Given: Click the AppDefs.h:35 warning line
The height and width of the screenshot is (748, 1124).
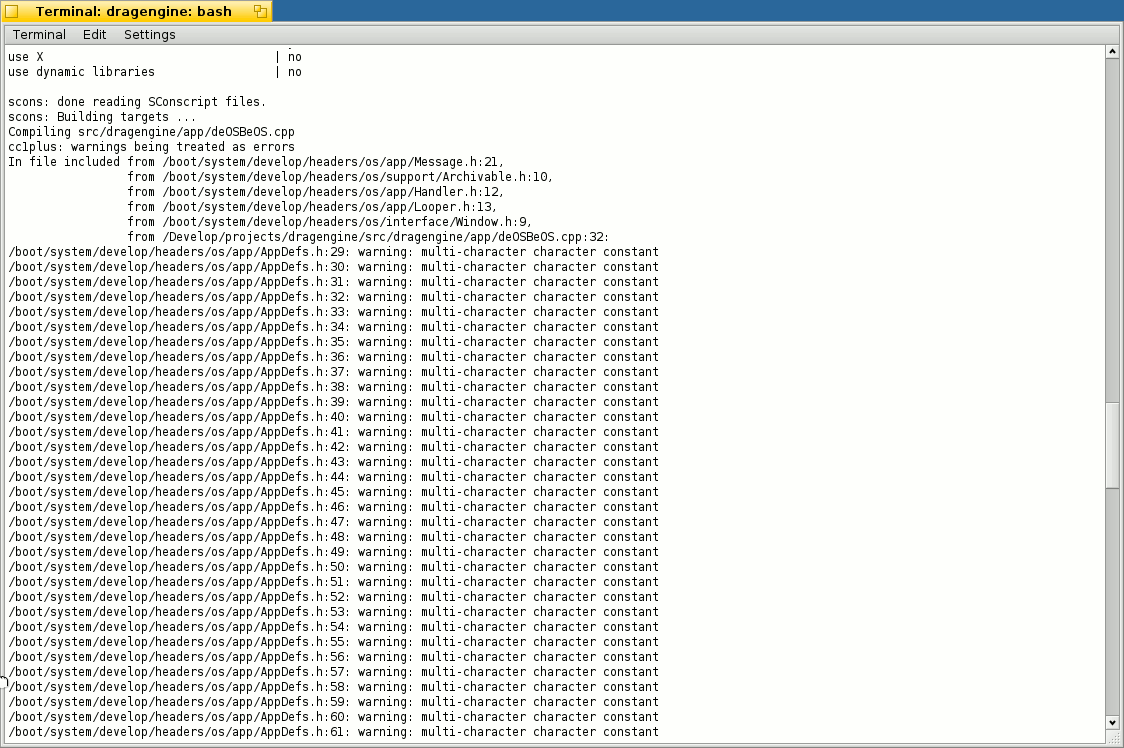Looking at the screenshot, I should click(x=333, y=342).
